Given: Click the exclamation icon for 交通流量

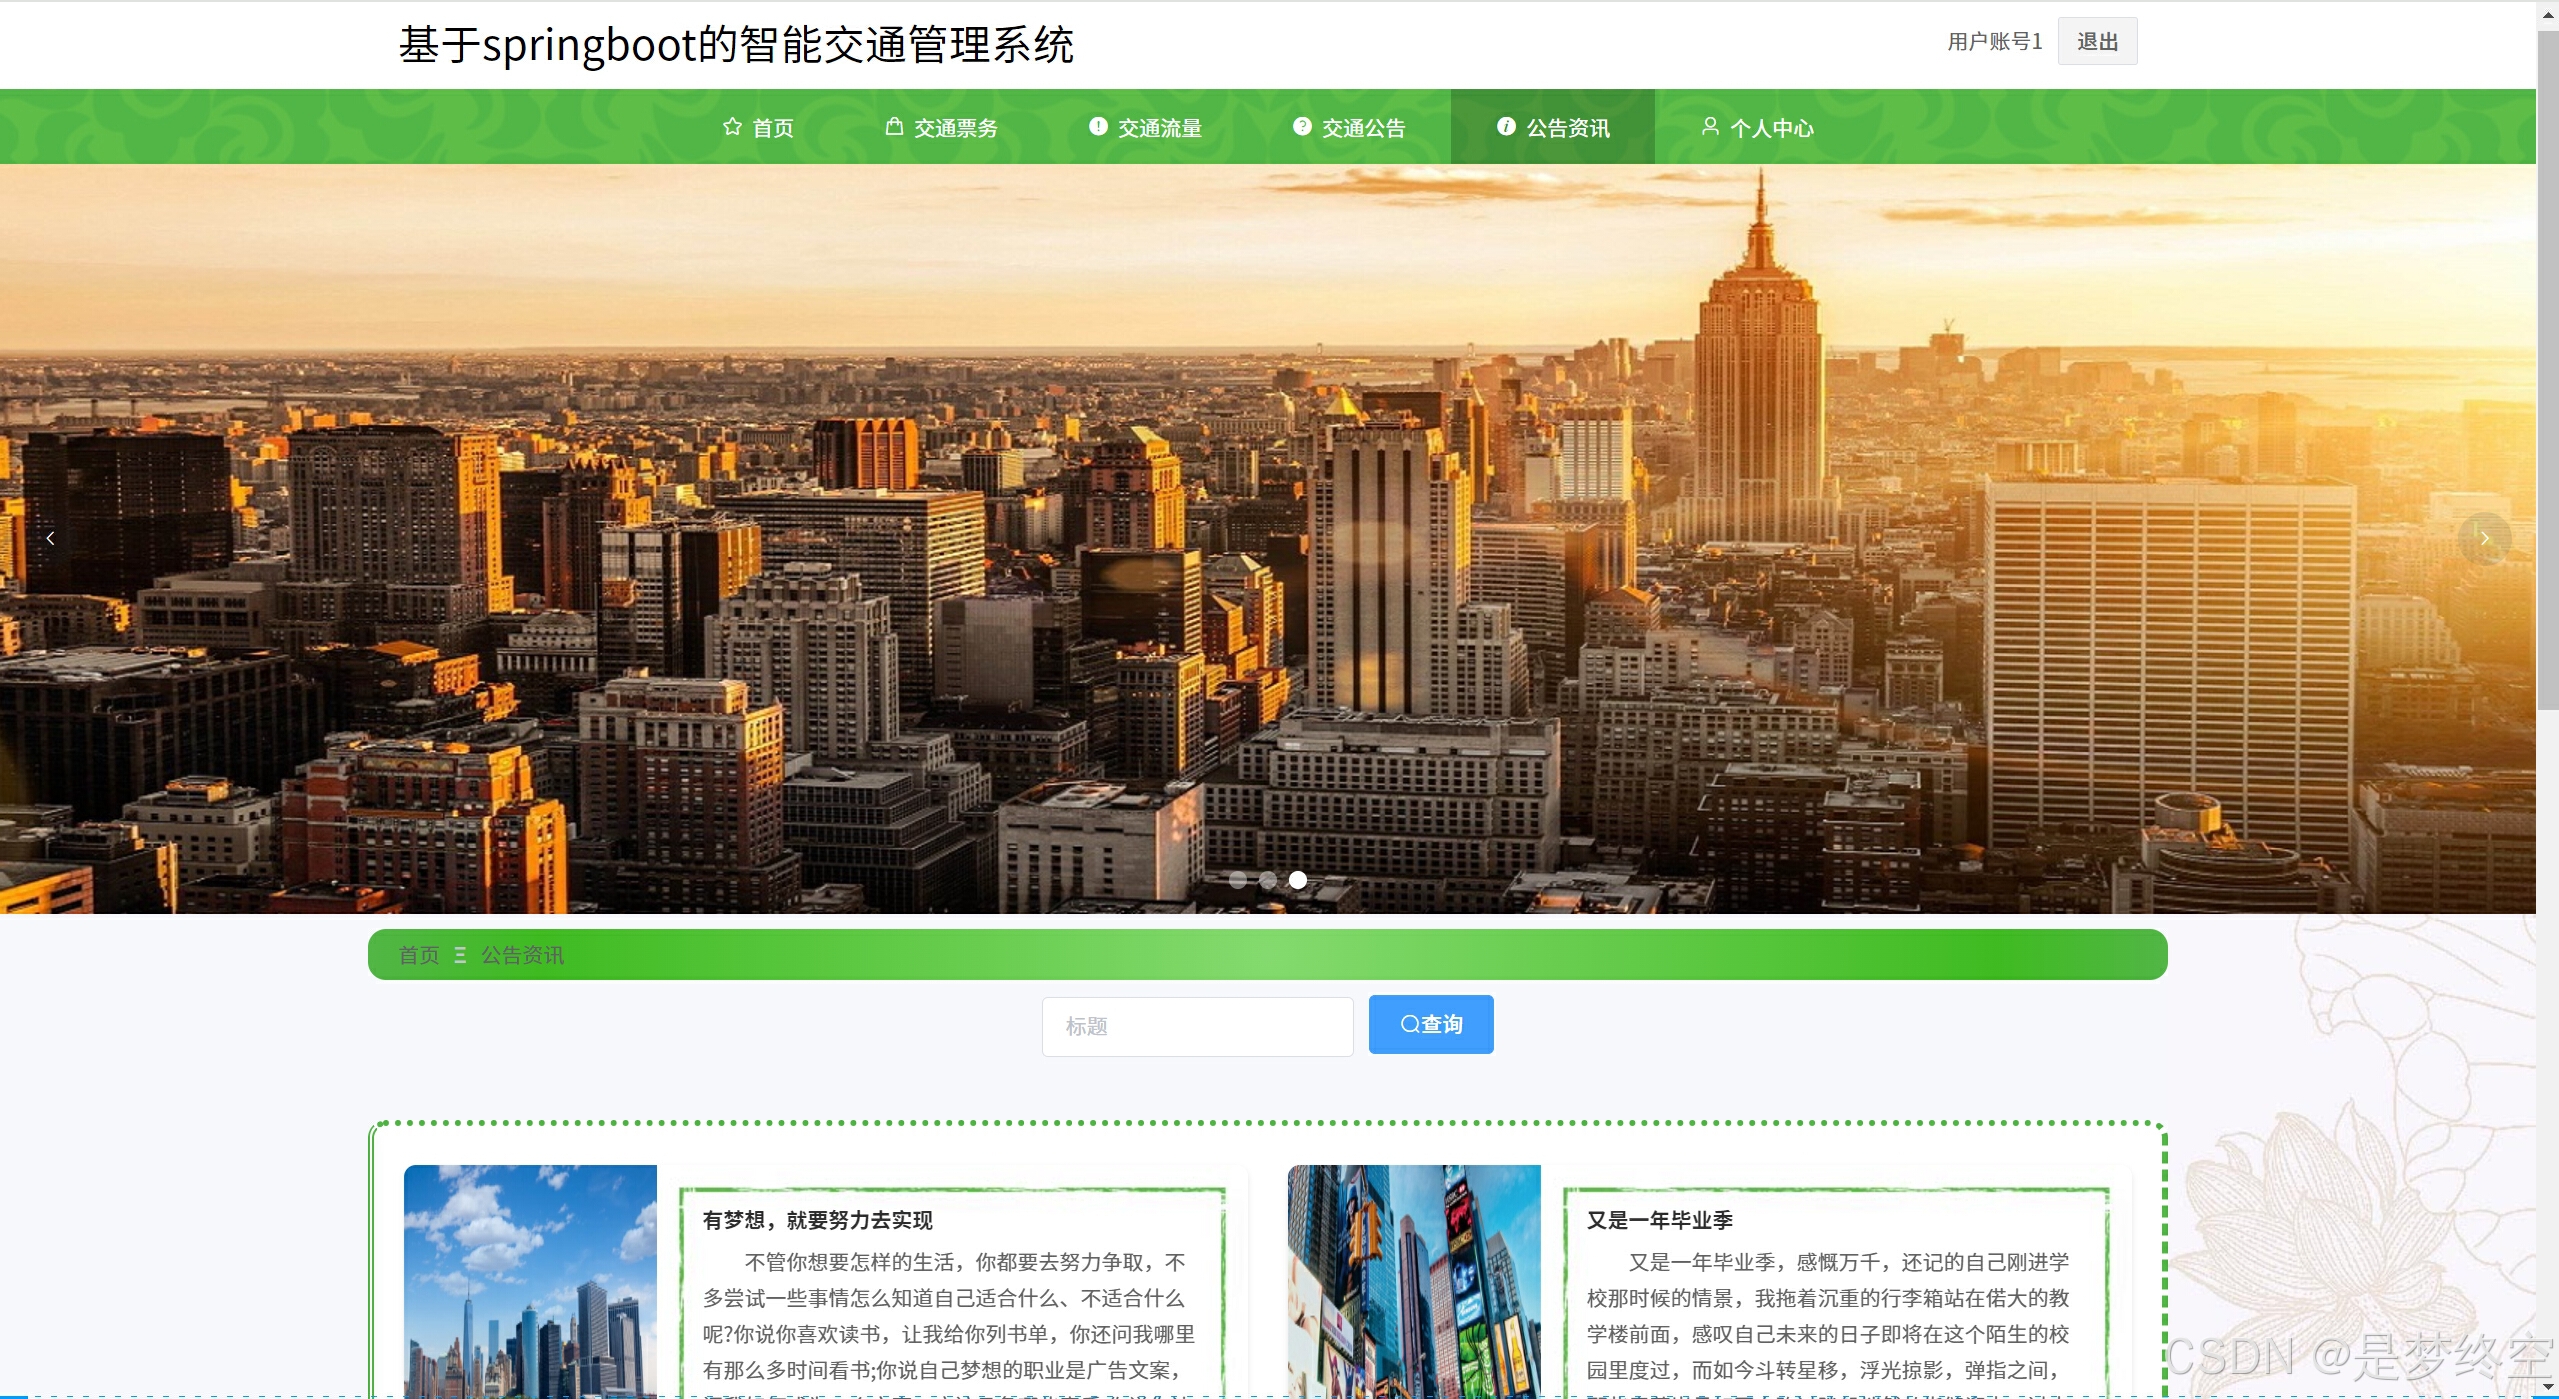Looking at the screenshot, I should click(x=1096, y=126).
